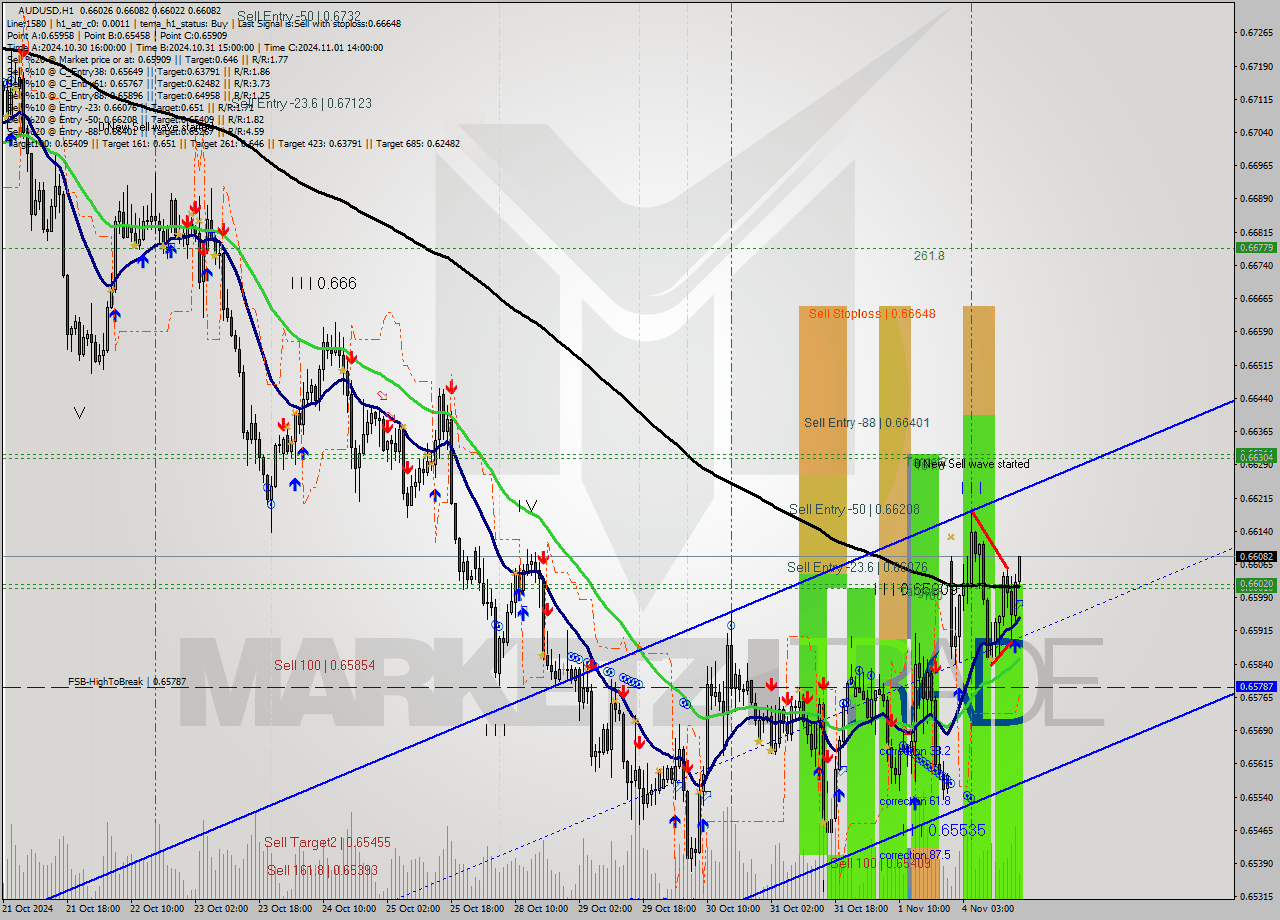Screen dimensions: 1280x920
Task: Click the 'I V' wave label
Action: point(527,506)
